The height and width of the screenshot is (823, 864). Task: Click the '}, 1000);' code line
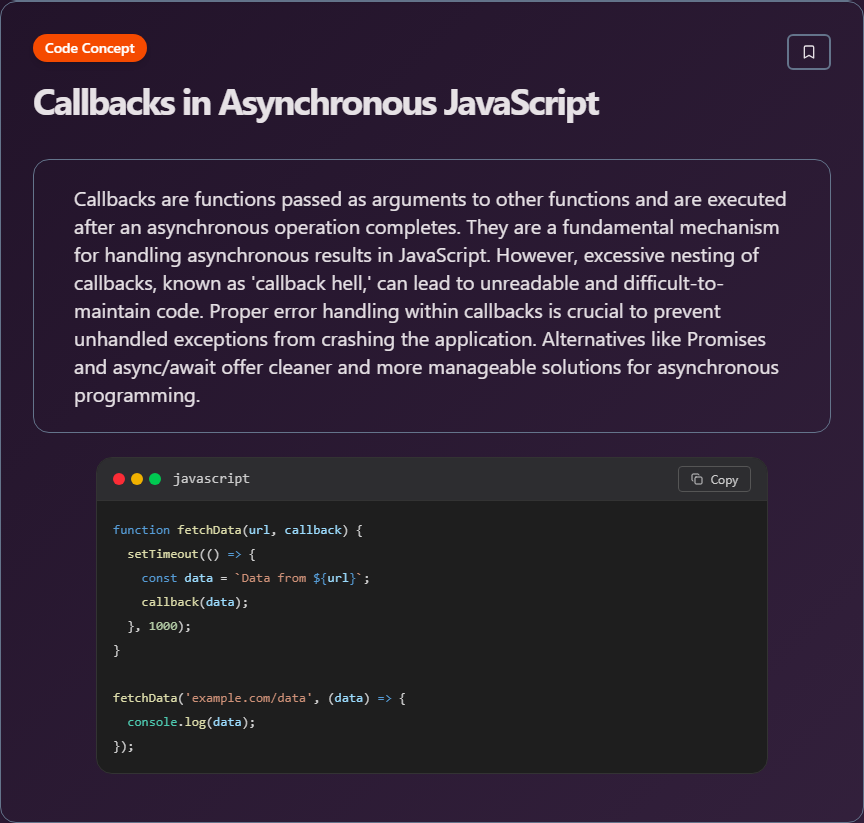[x=159, y=626]
